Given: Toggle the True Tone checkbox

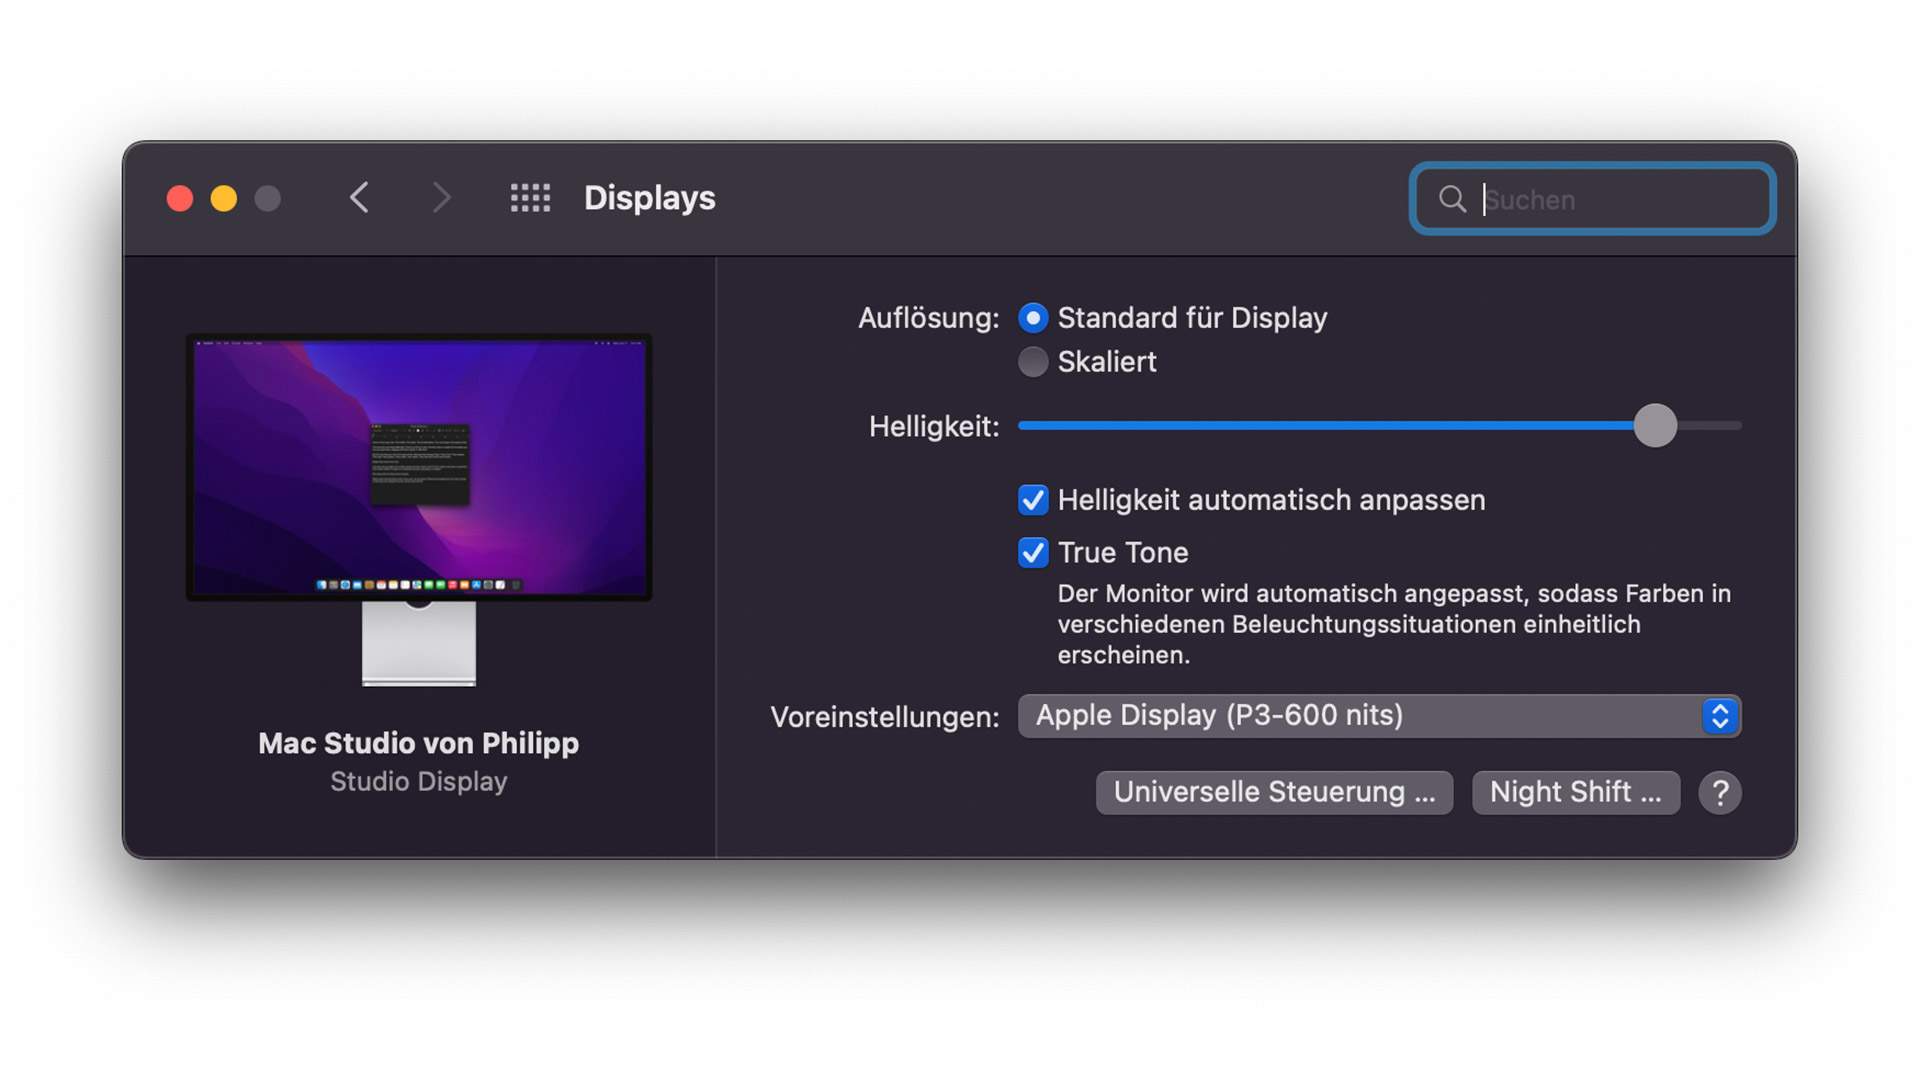Looking at the screenshot, I should tap(1033, 553).
